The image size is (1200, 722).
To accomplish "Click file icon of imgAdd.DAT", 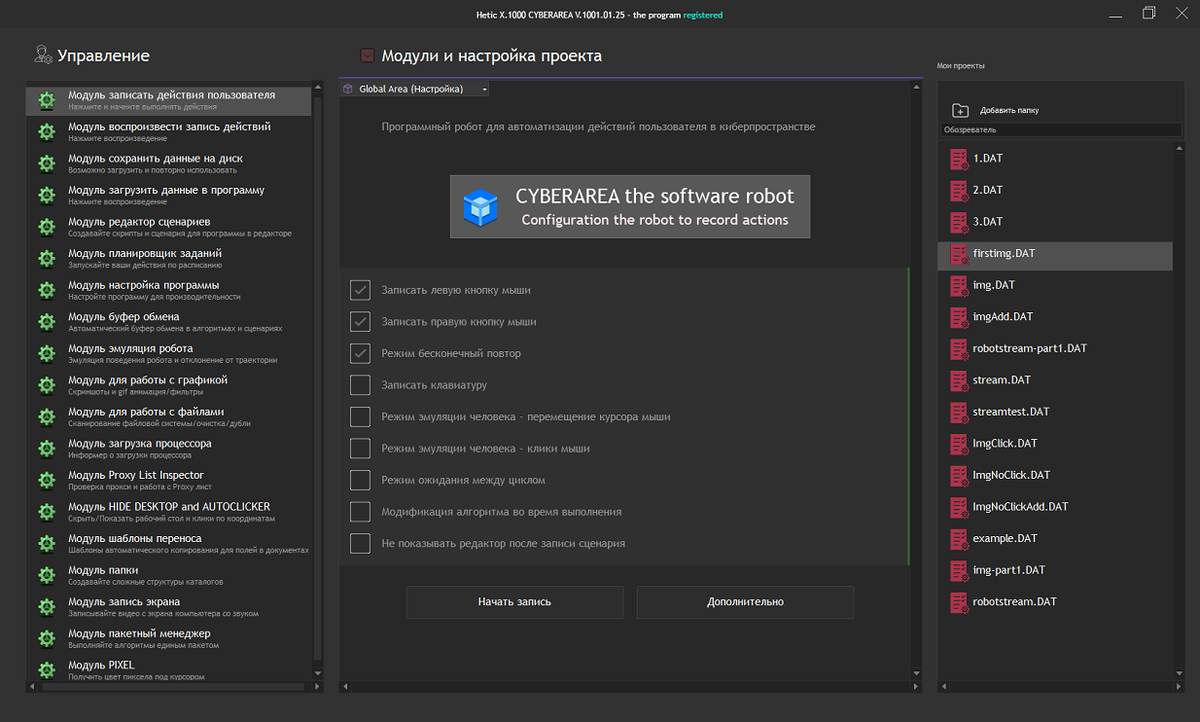I will [958, 317].
